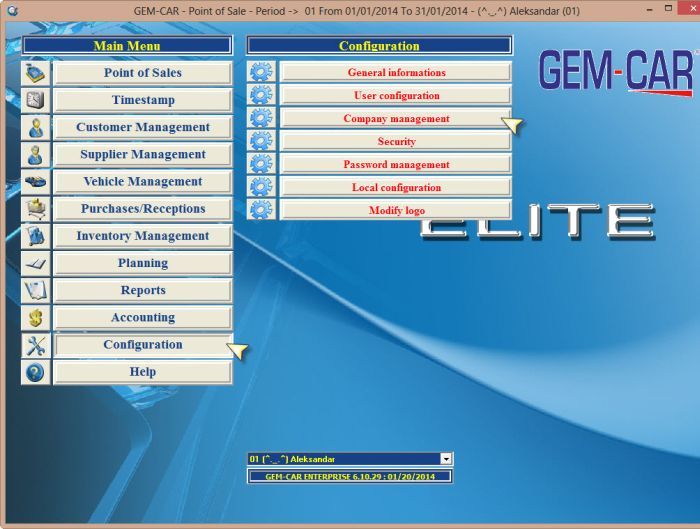700x529 pixels.
Task: Go to Supplier Management
Action: point(143,154)
